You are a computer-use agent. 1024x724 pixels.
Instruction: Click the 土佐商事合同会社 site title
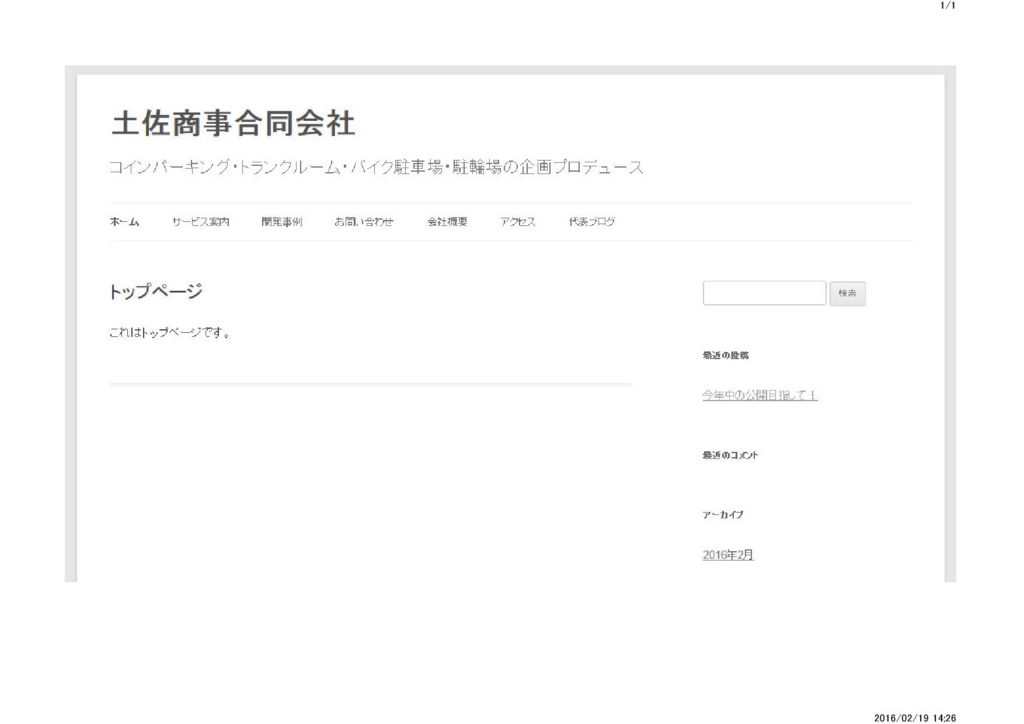(233, 124)
